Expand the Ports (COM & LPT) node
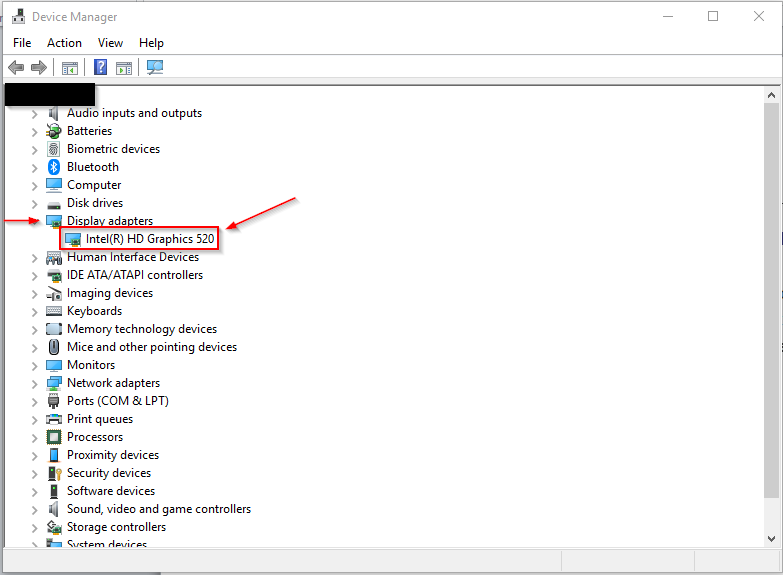The image size is (783, 575). [34, 401]
